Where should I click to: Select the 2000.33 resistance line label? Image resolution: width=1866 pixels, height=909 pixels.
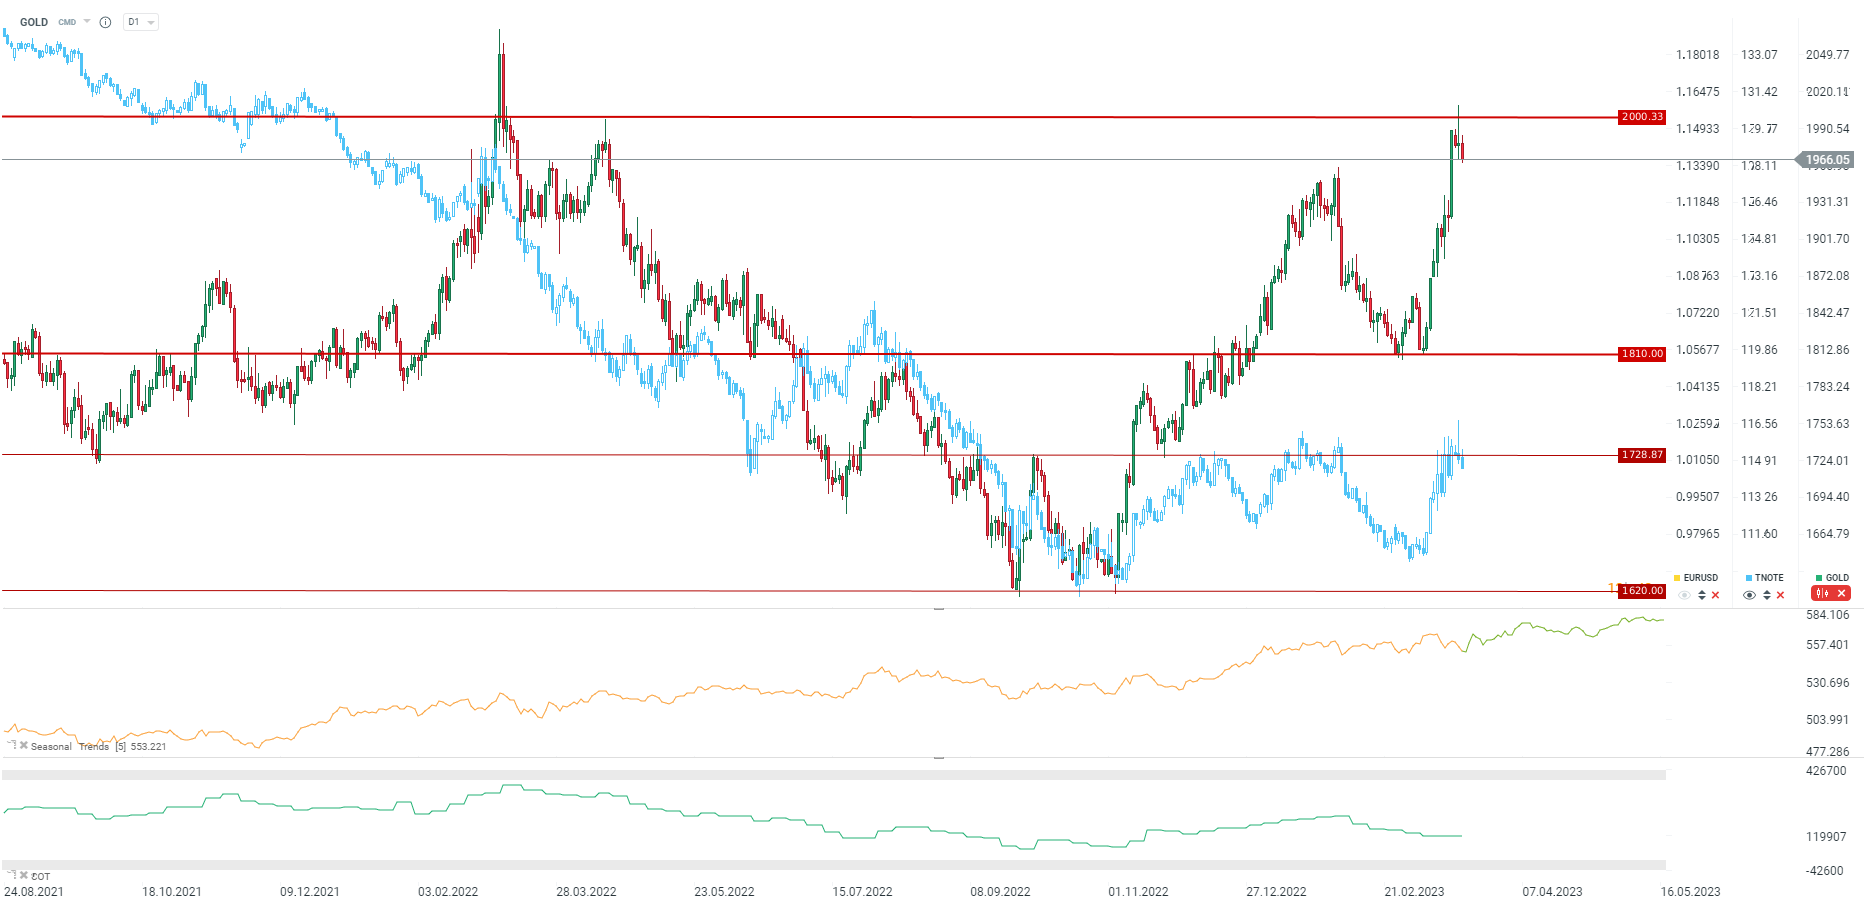click(1642, 117)
